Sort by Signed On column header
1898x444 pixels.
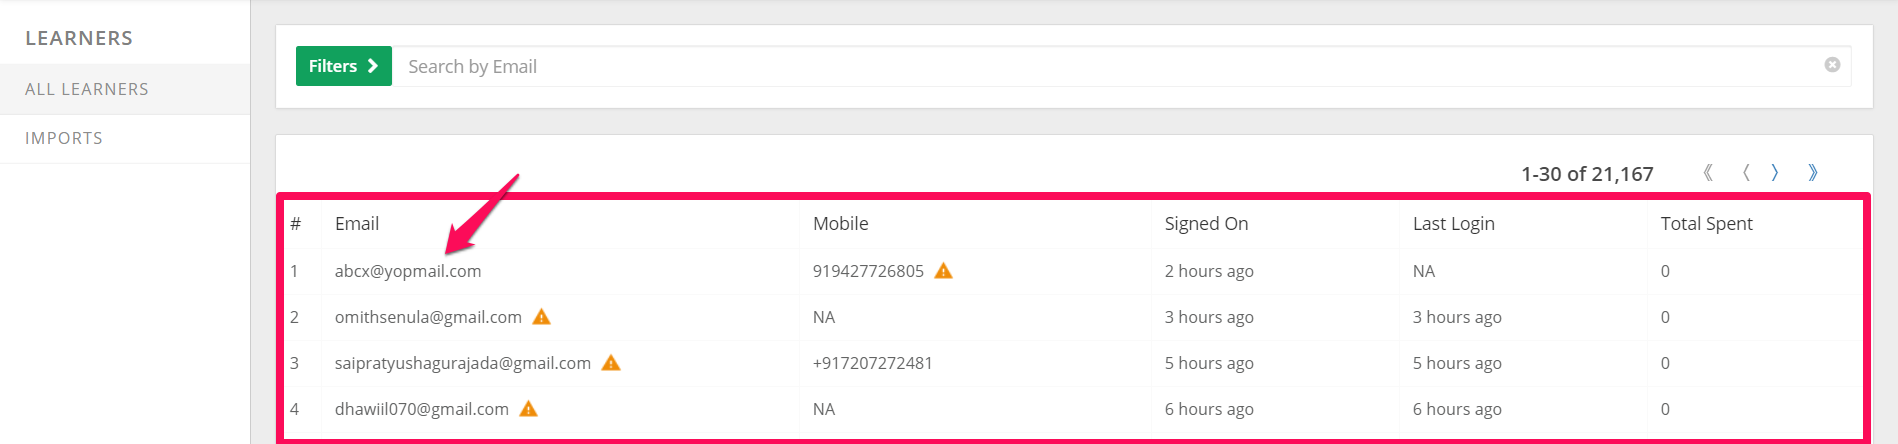(1206, 224)
